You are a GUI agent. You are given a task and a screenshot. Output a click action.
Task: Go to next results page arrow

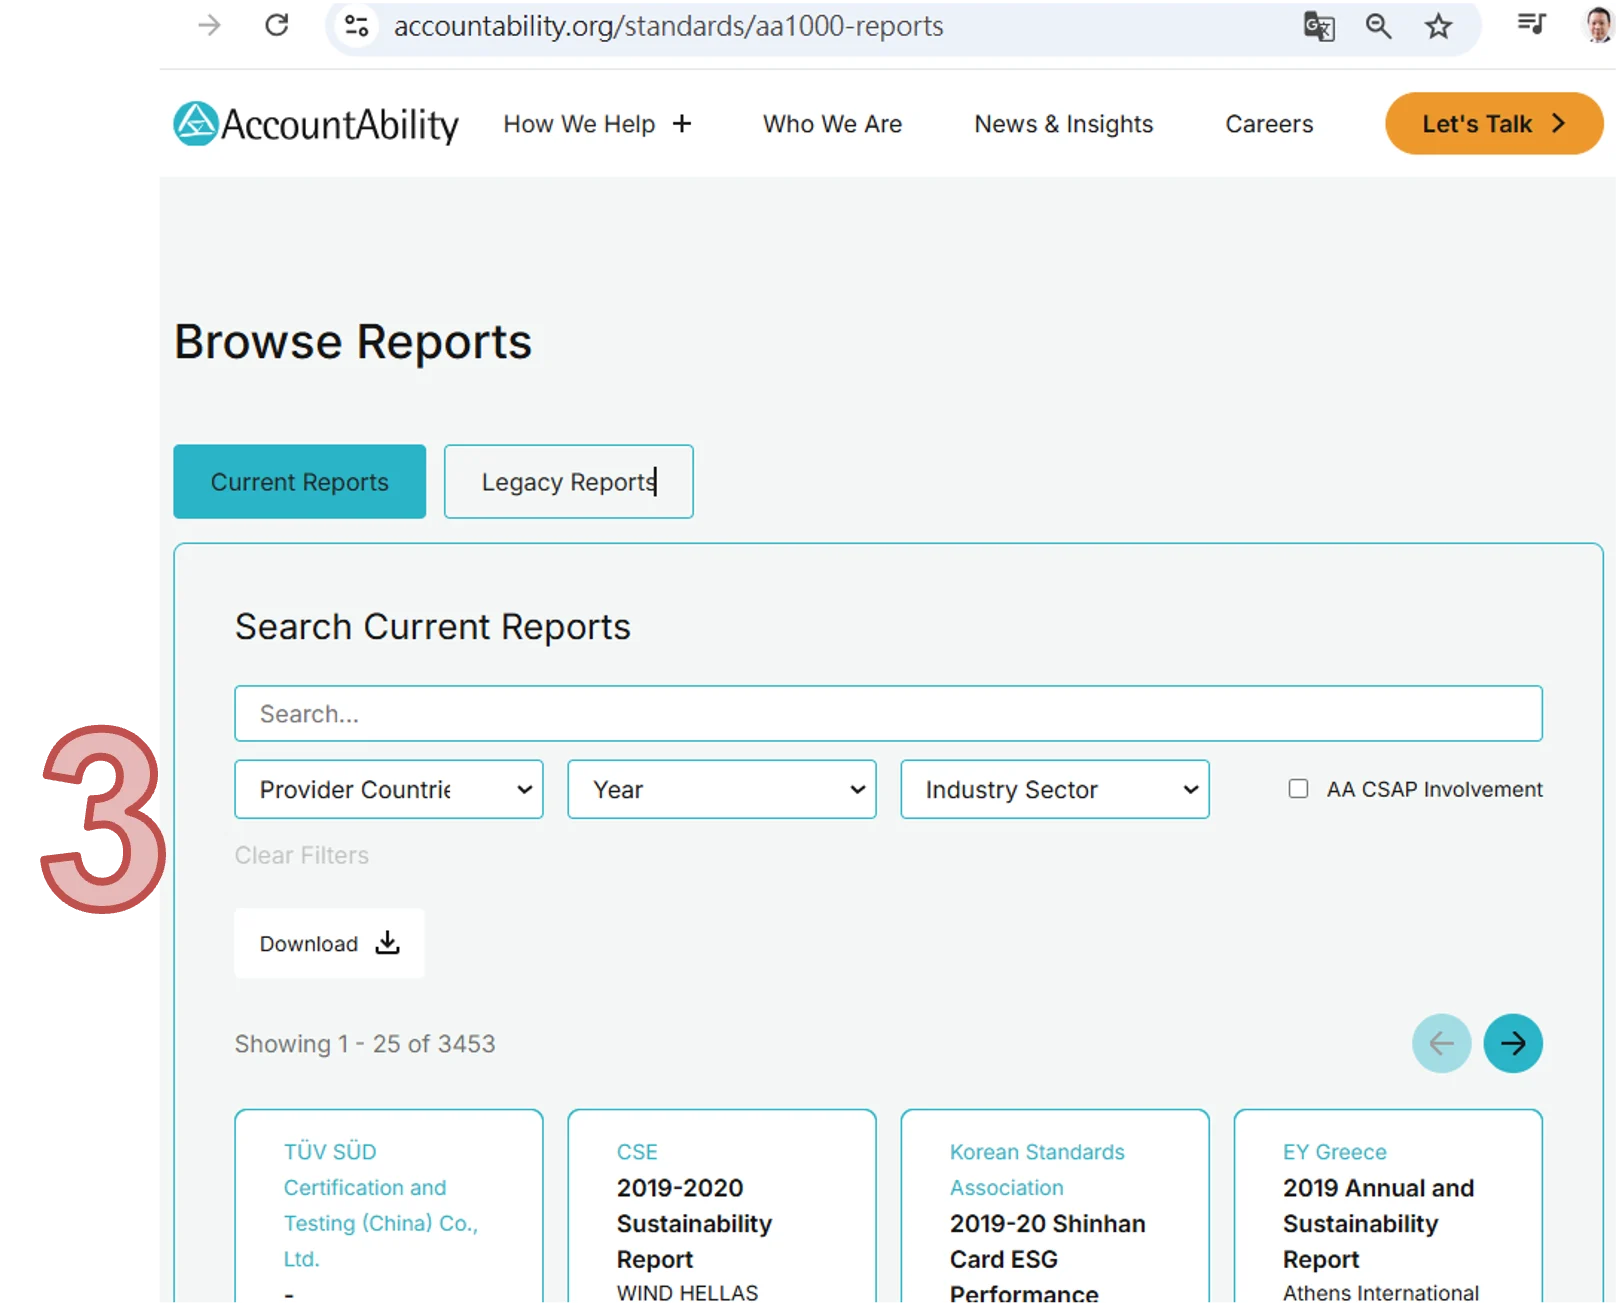click(x=1512, y=1043)
